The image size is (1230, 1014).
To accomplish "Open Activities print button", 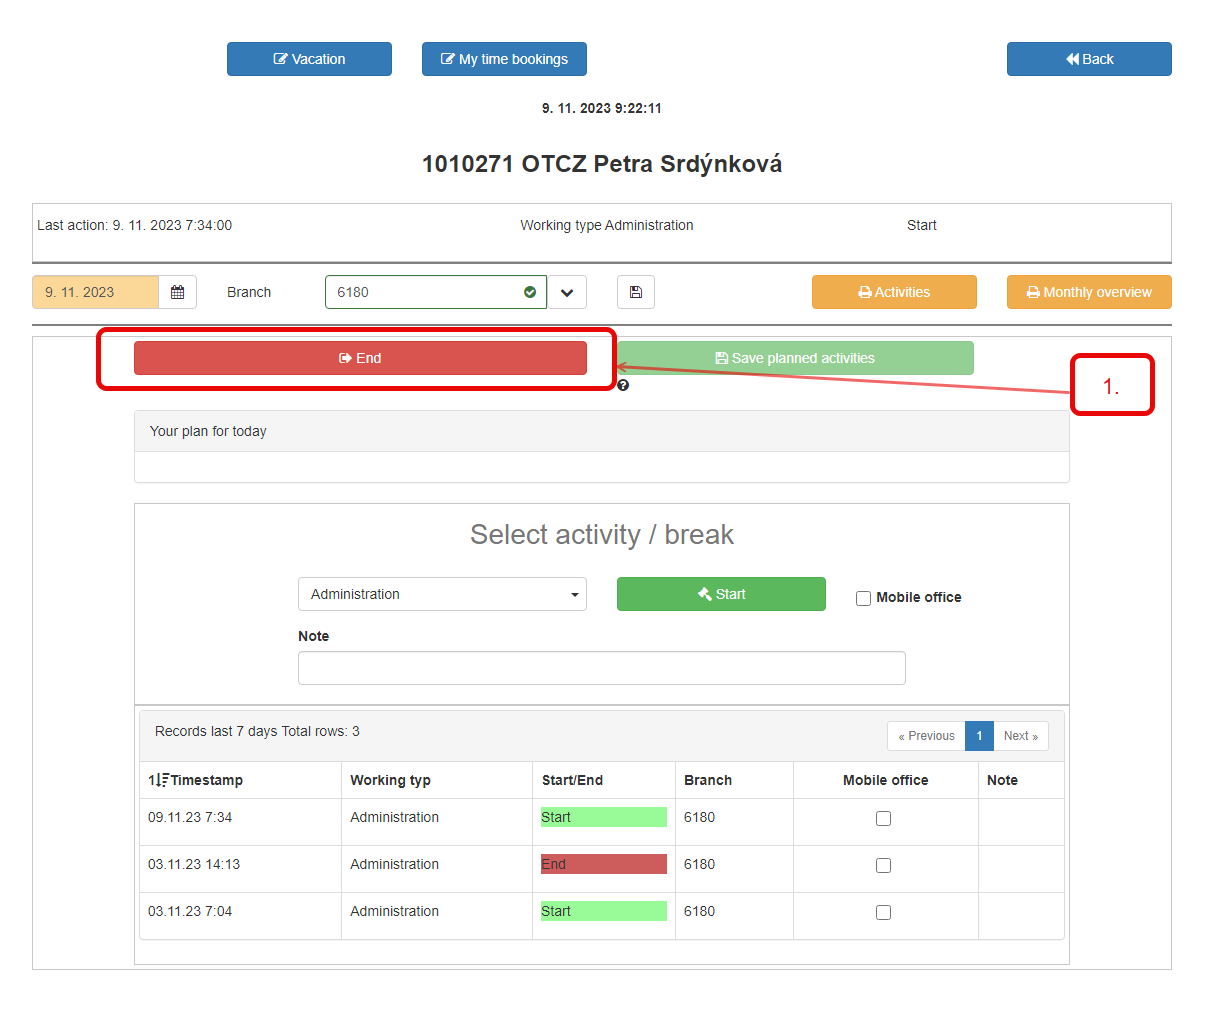I will pos(894,292).
